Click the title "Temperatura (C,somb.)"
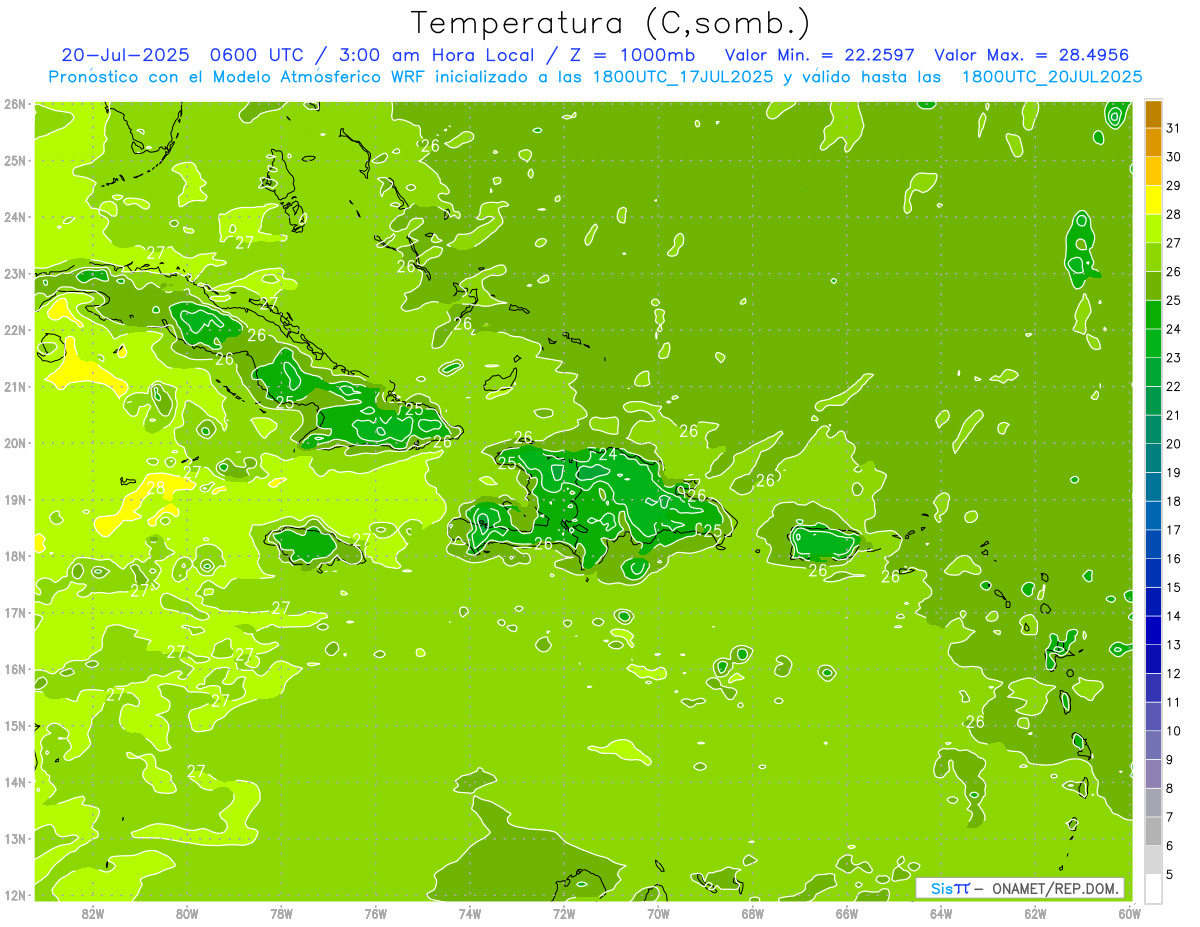 [x=611, y=24]
